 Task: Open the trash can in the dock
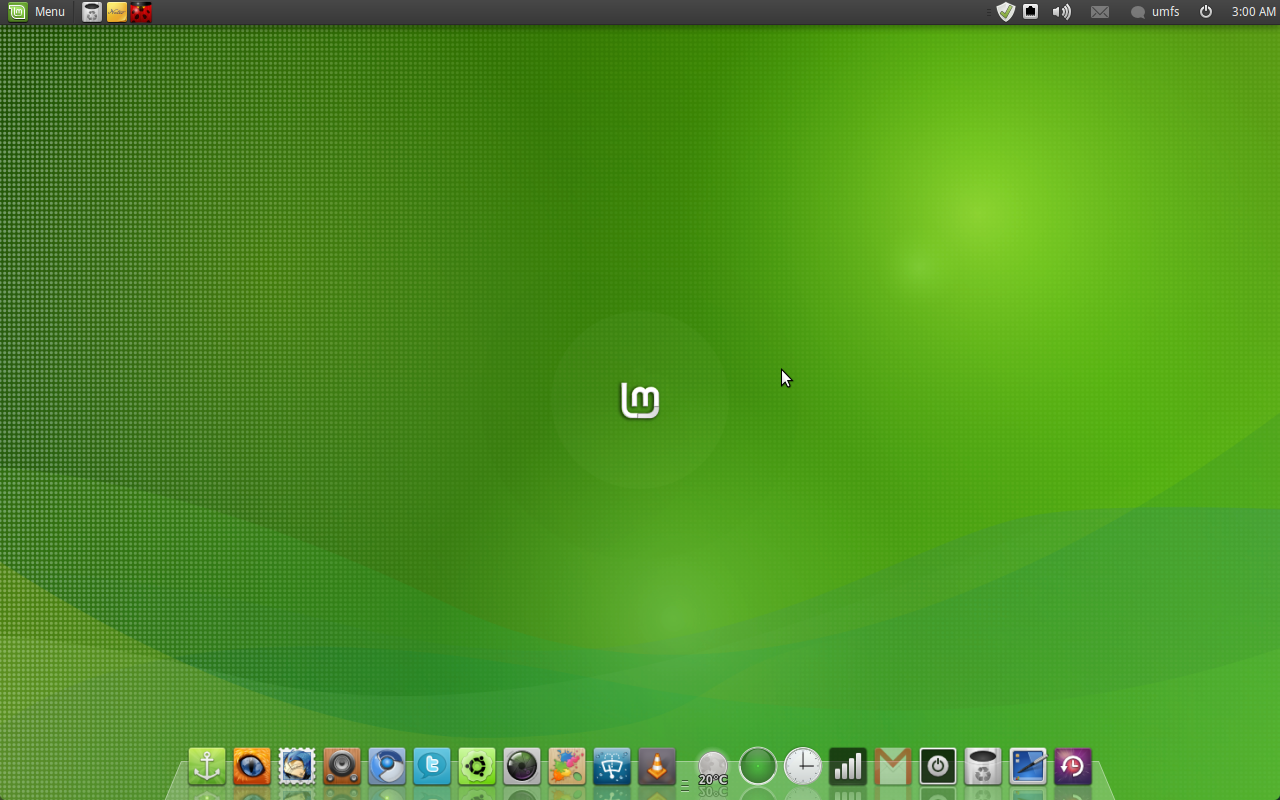983,767
